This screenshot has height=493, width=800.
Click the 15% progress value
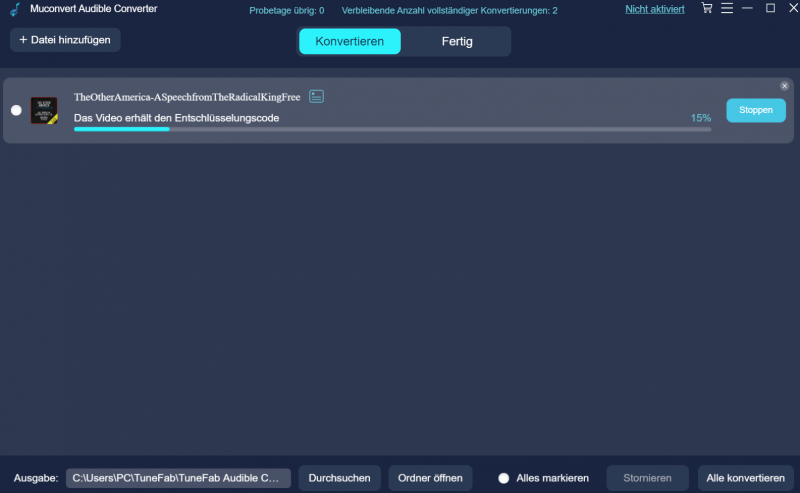pyautogui.click(x=701, y=118)
